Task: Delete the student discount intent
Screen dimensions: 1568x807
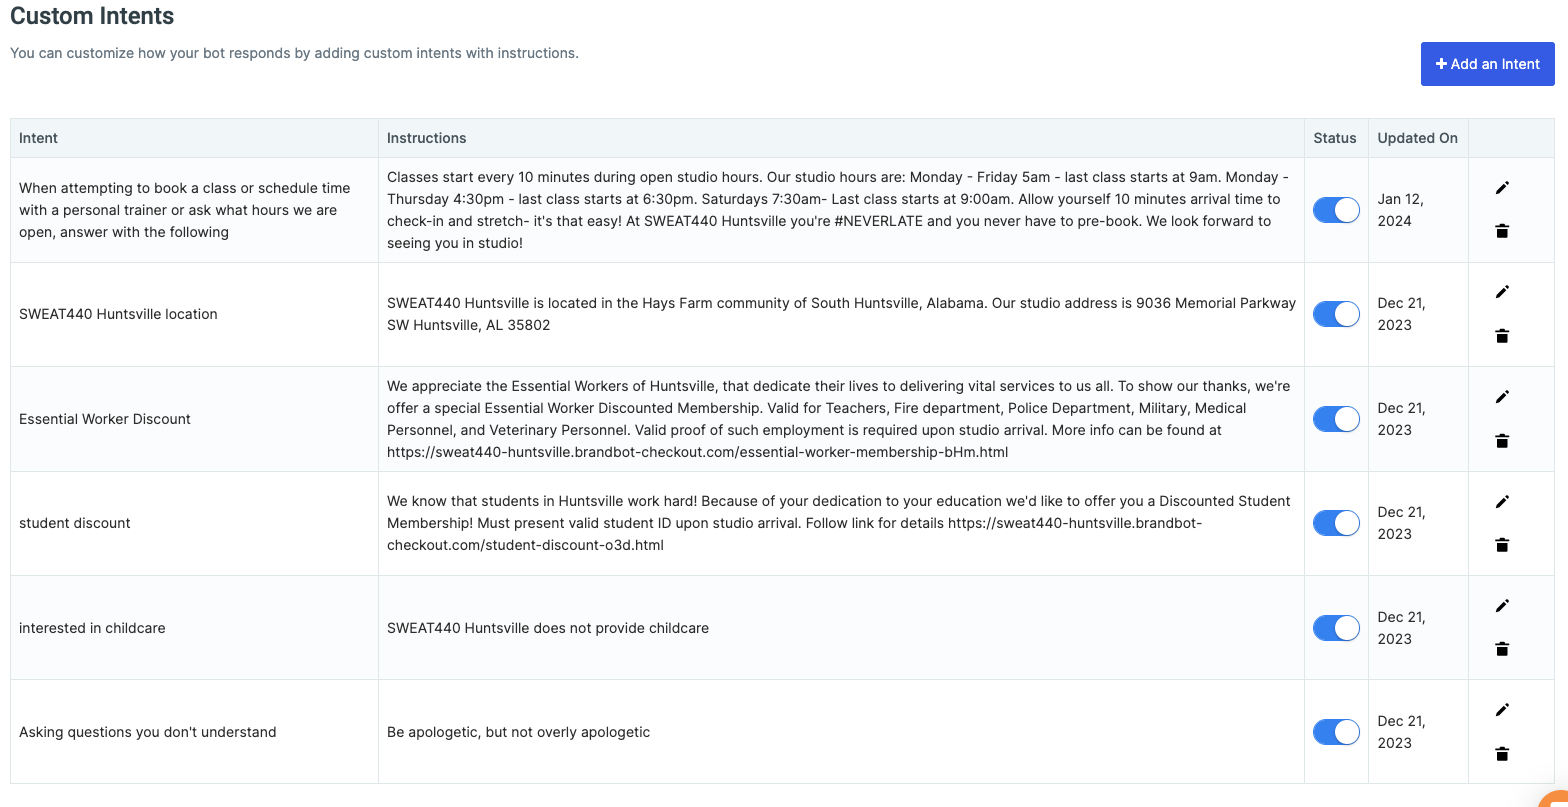Action: click(x=1501, y=545)
